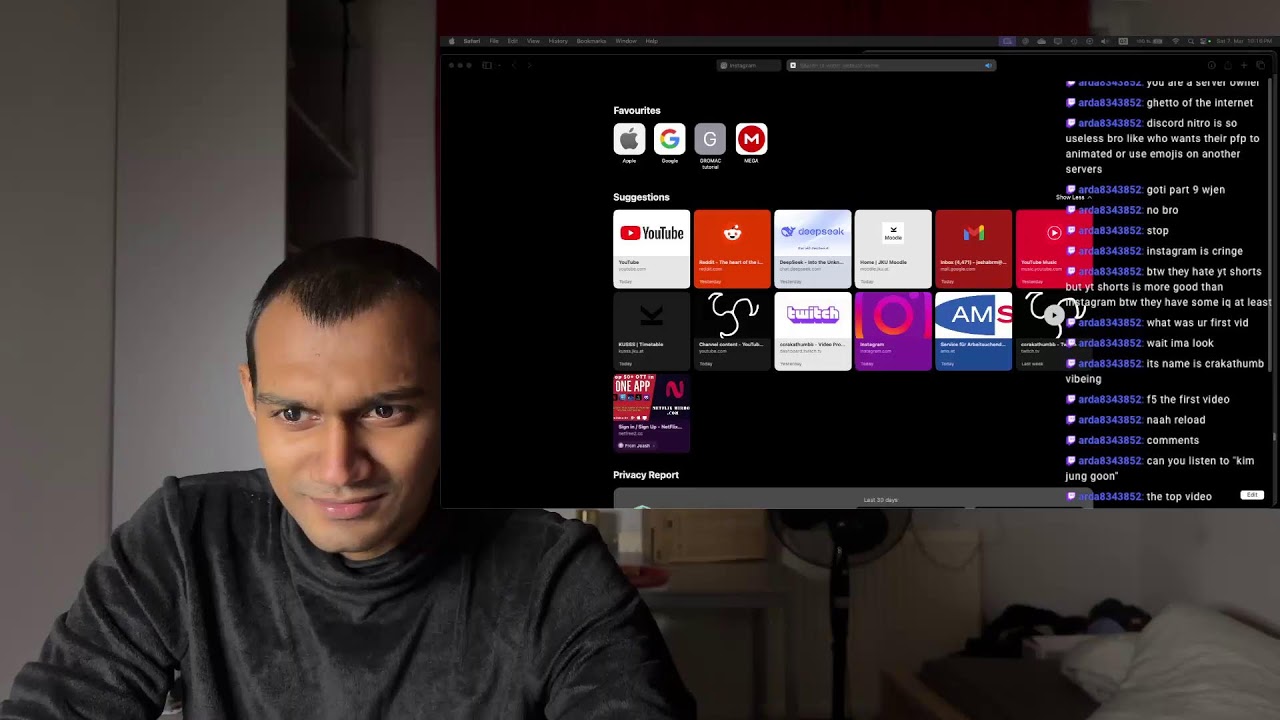Click the Show Less toggle for Suggestions

(1074, 198)
